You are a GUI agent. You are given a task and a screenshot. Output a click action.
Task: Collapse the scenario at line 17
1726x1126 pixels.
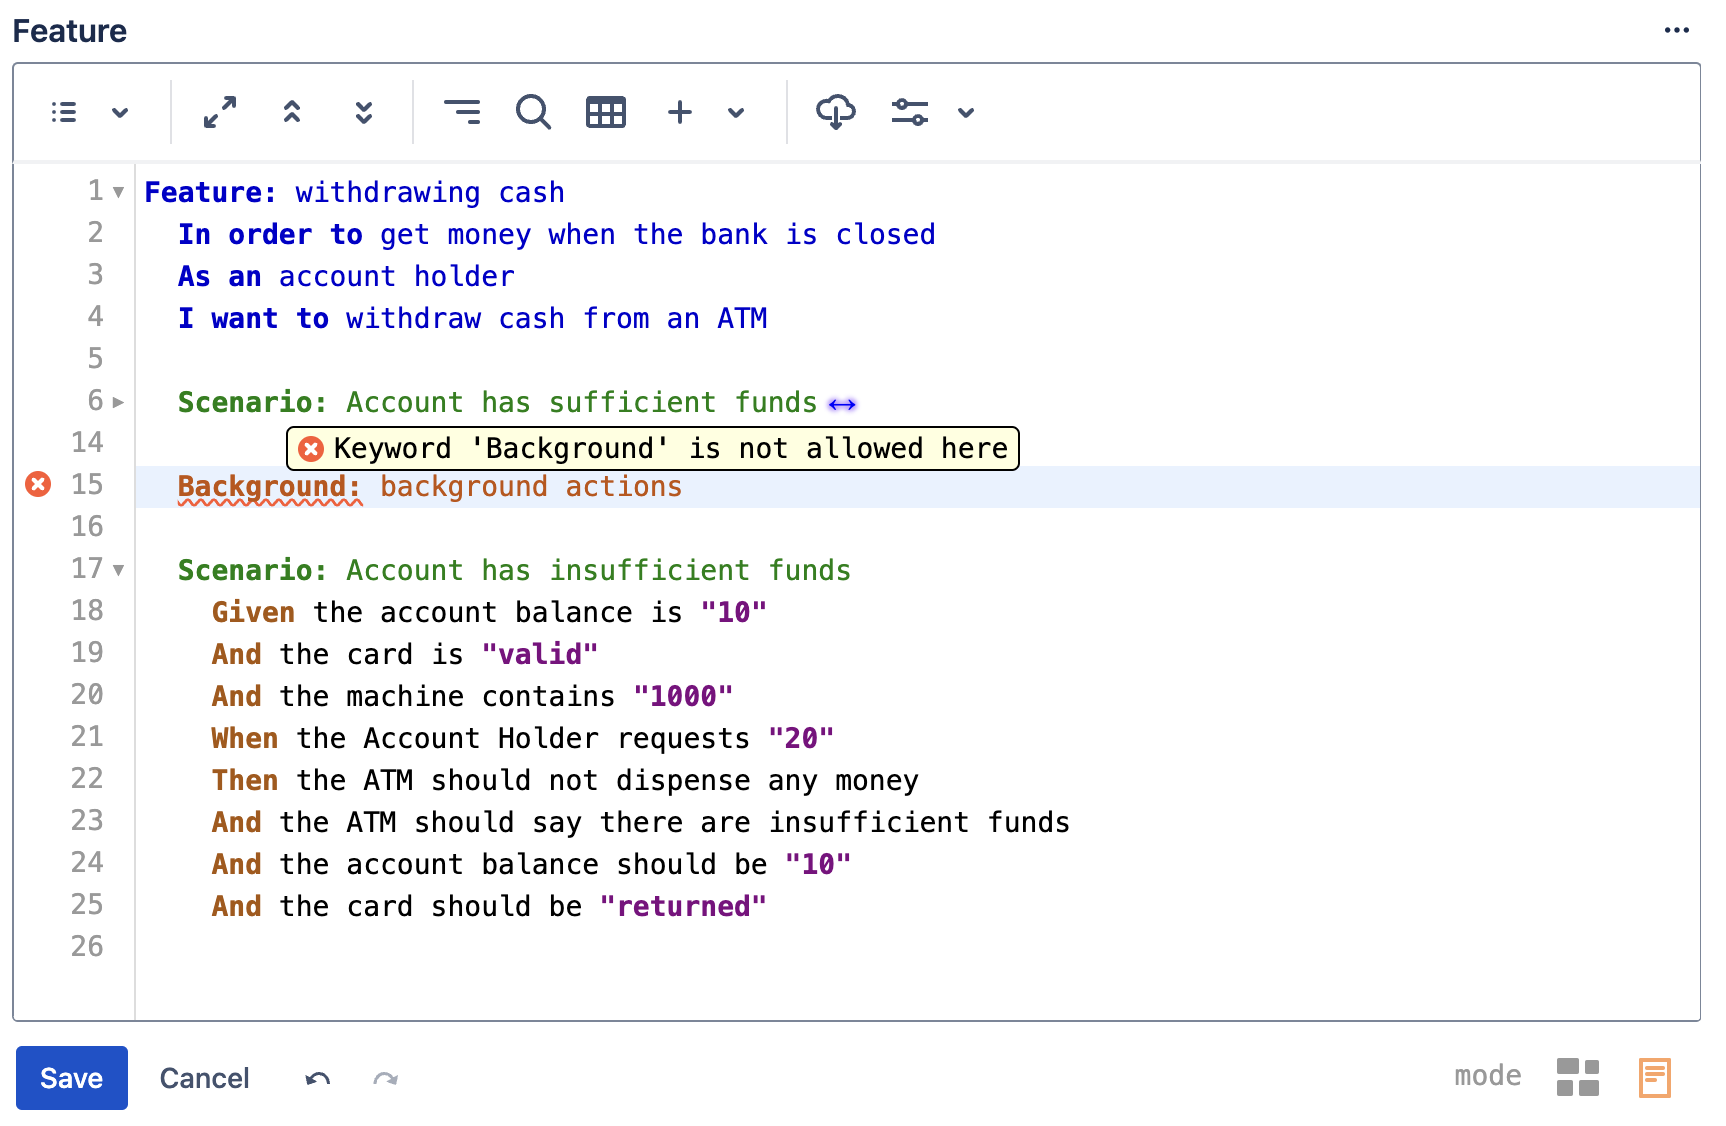[118, 570]
